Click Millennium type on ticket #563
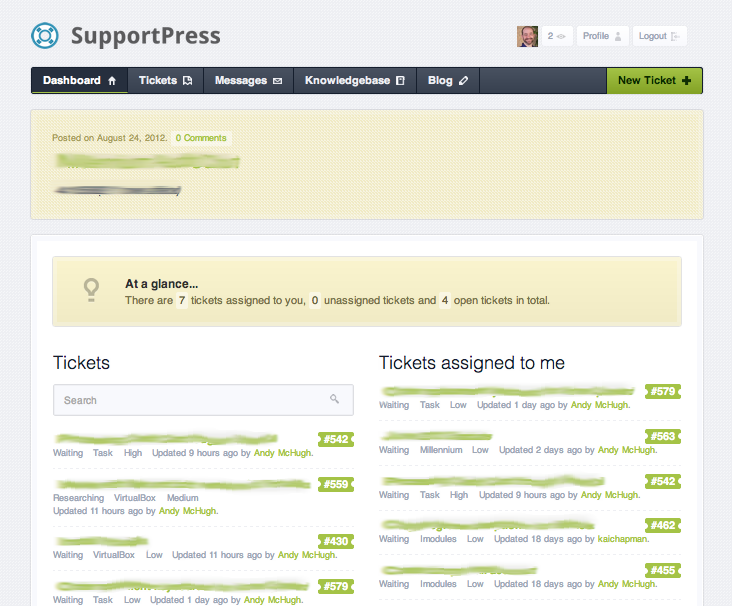Image resolution: width=732 pixels, height=606 pixels. pyautogui.click(x=441, y=450)
